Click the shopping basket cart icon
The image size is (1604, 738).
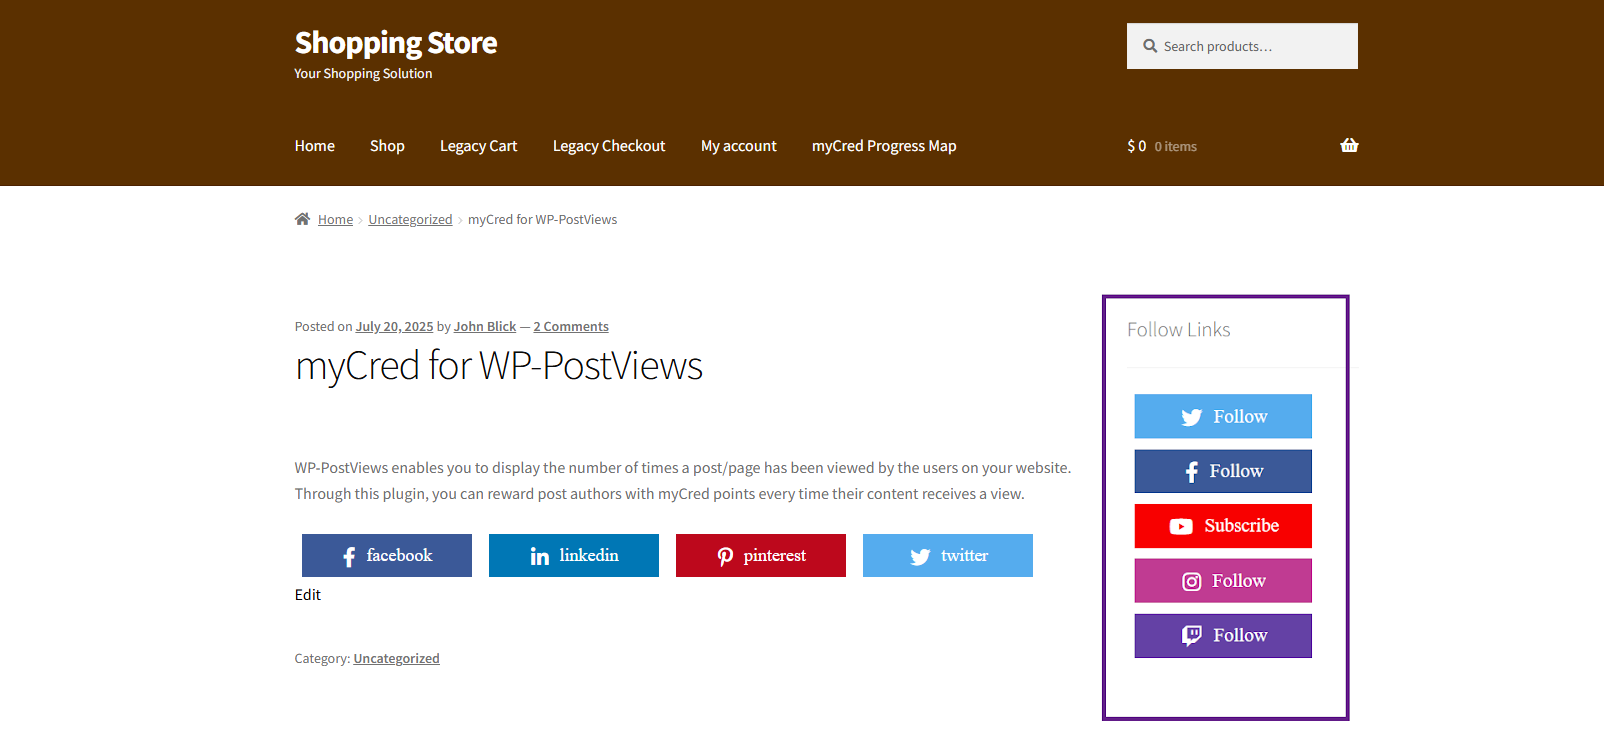tap(1349, 146)
